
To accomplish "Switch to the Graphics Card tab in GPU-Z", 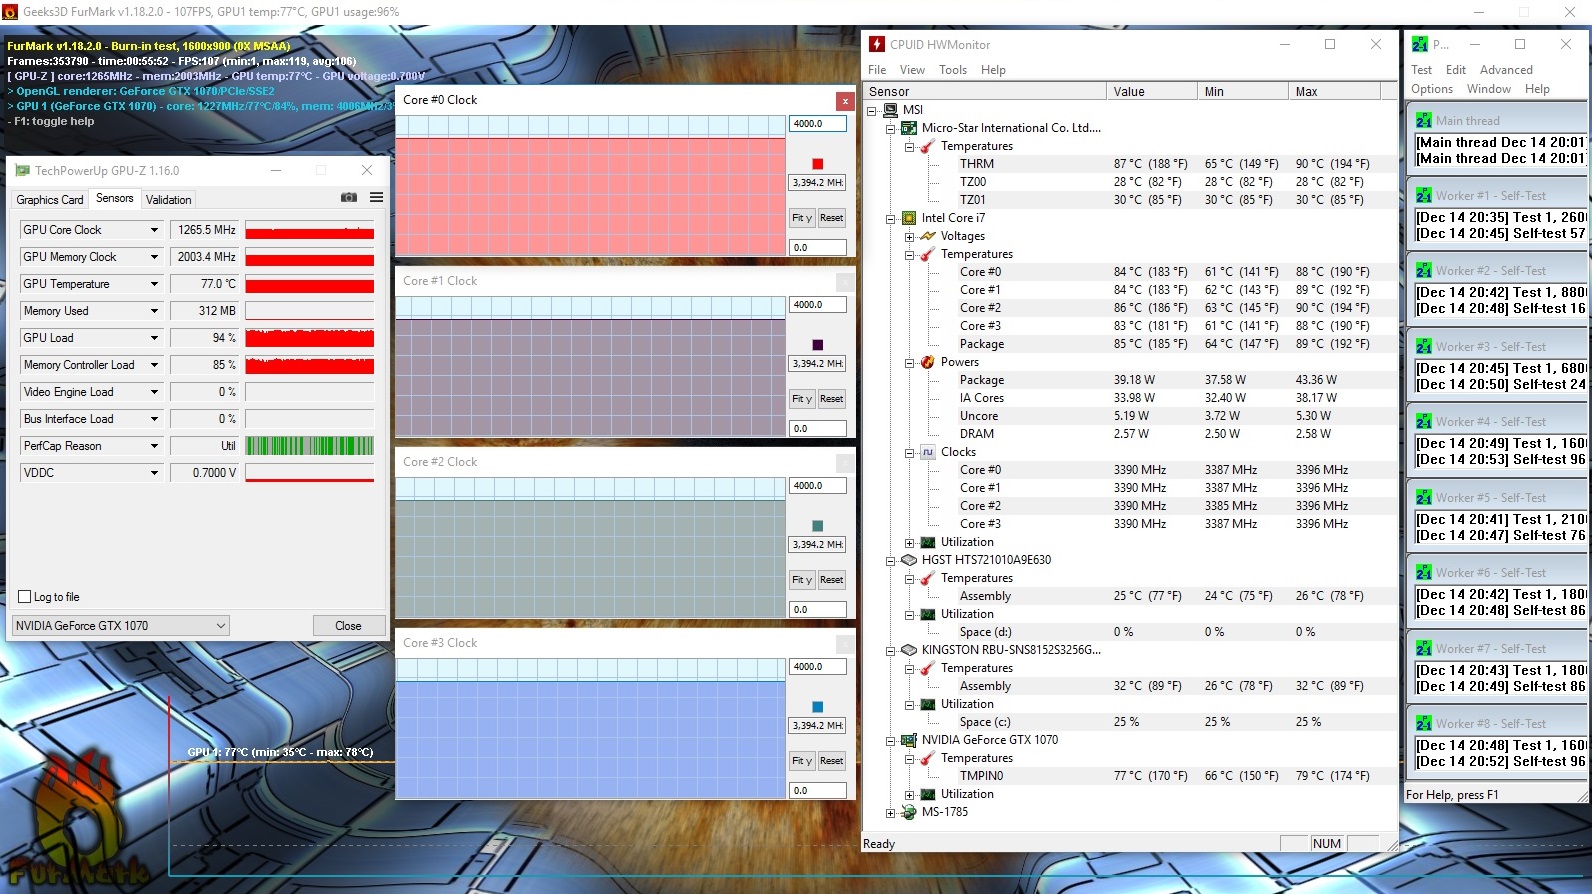I will click(x=50, y=200).
